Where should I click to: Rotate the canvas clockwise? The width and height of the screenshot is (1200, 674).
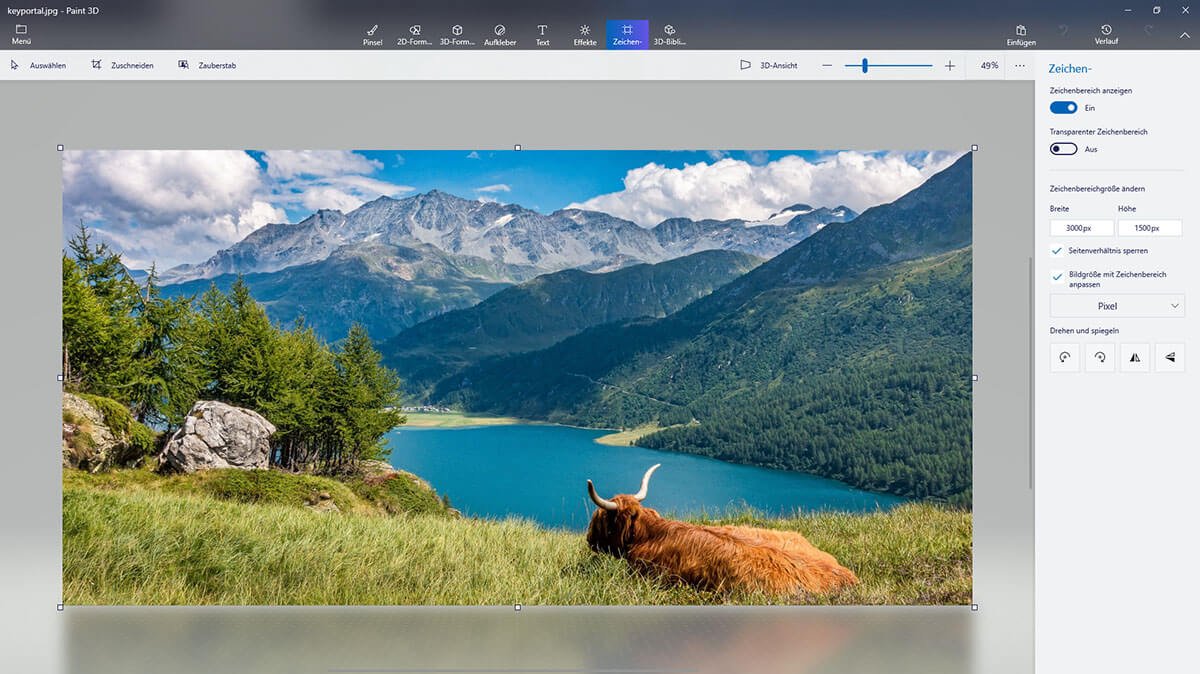tap(1099, 357)
